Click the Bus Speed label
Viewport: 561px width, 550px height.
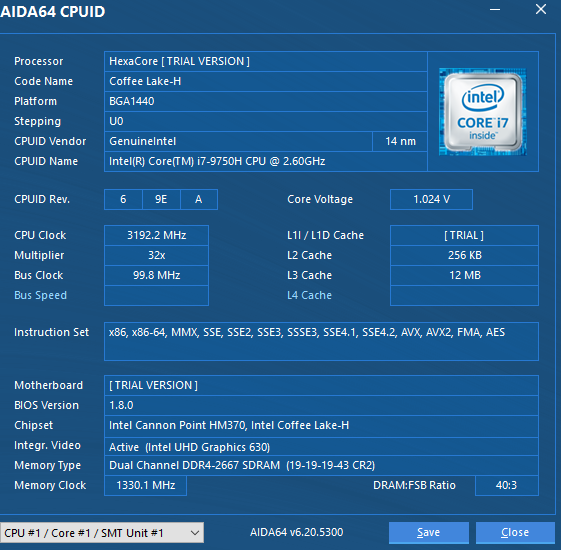40,295
